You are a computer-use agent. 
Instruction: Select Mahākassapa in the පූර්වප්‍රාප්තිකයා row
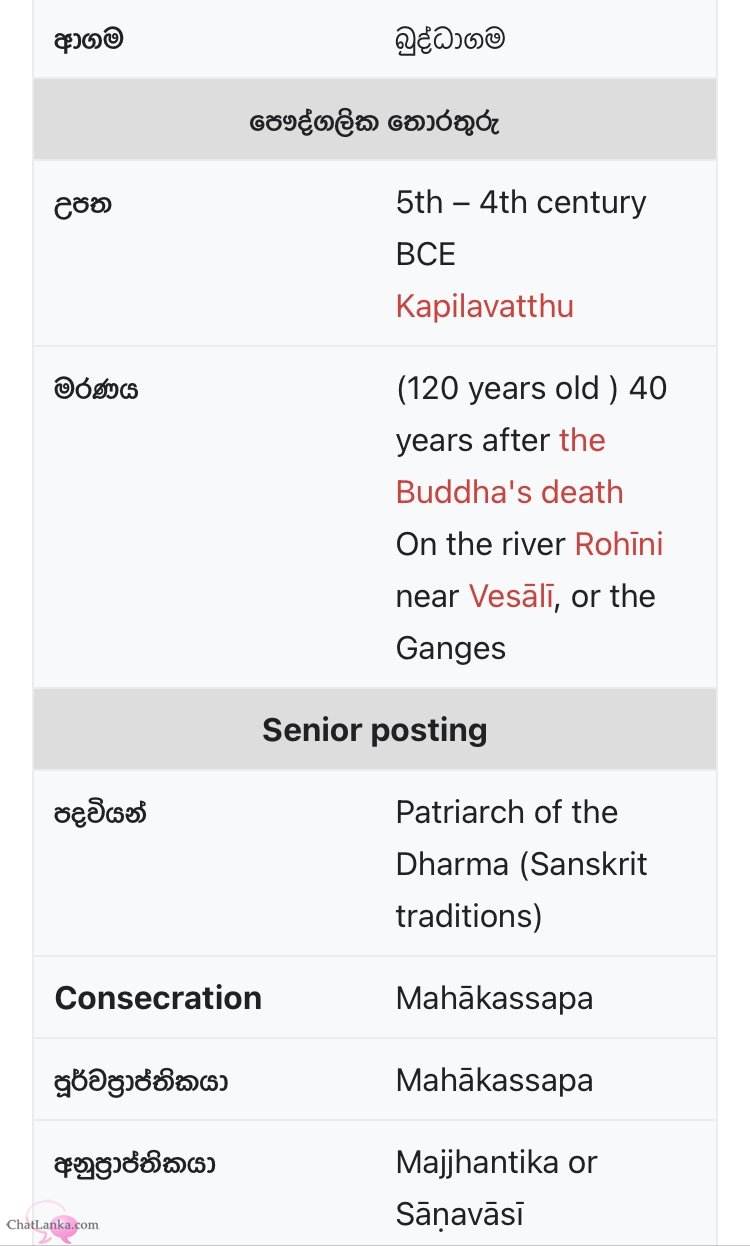coord(495,1080)
